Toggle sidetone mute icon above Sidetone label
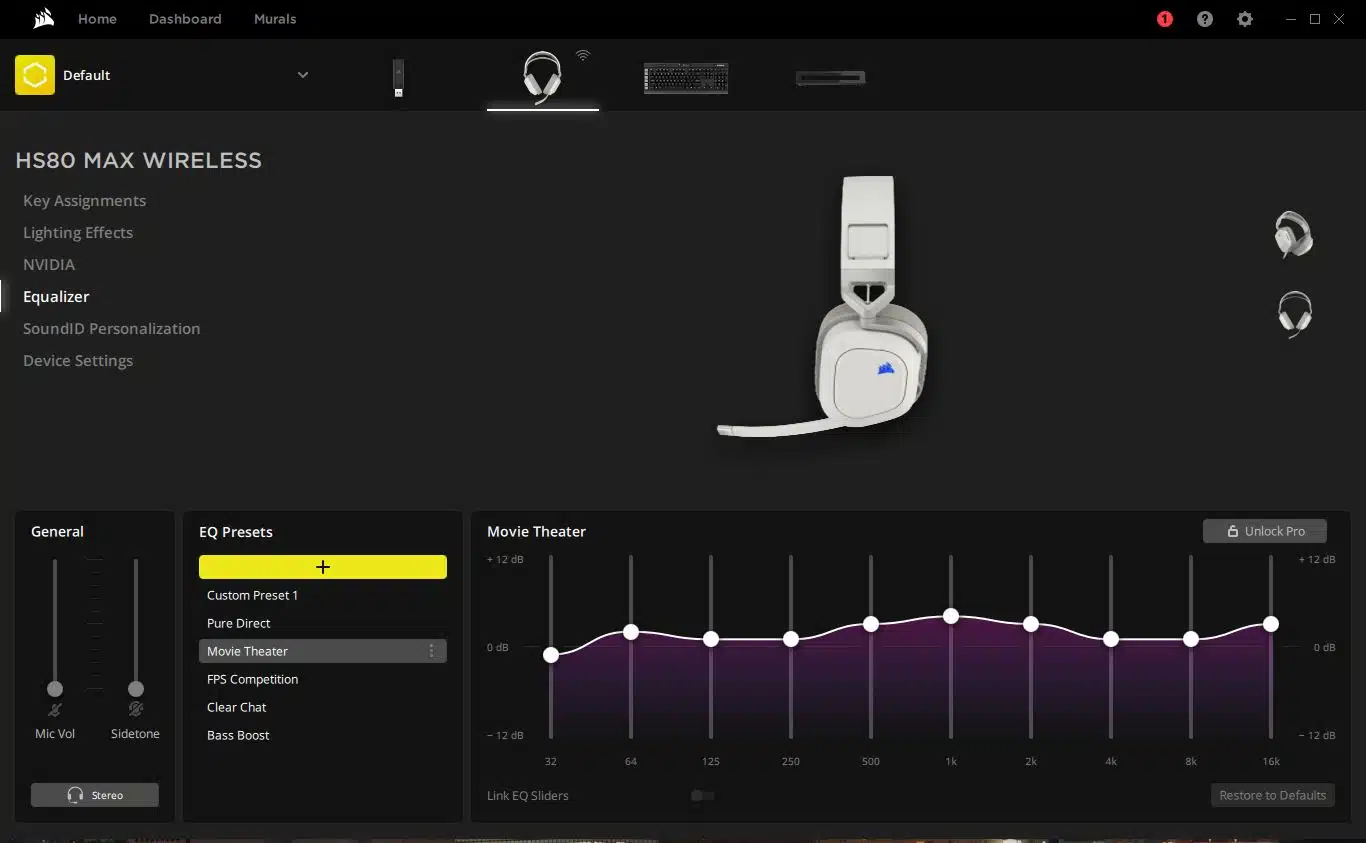This screenshot has width=1366, height=843. [136, 709]
